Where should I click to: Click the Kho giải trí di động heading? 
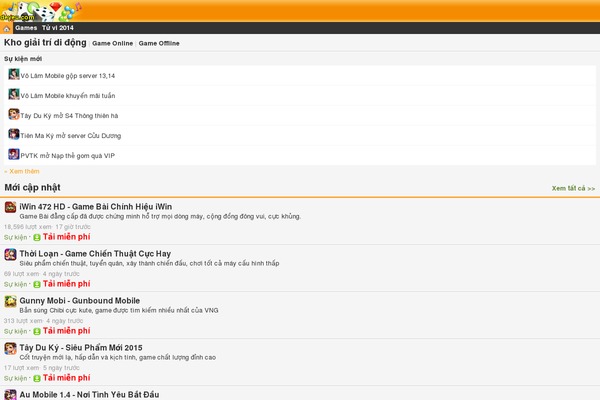tap(45, 42)
